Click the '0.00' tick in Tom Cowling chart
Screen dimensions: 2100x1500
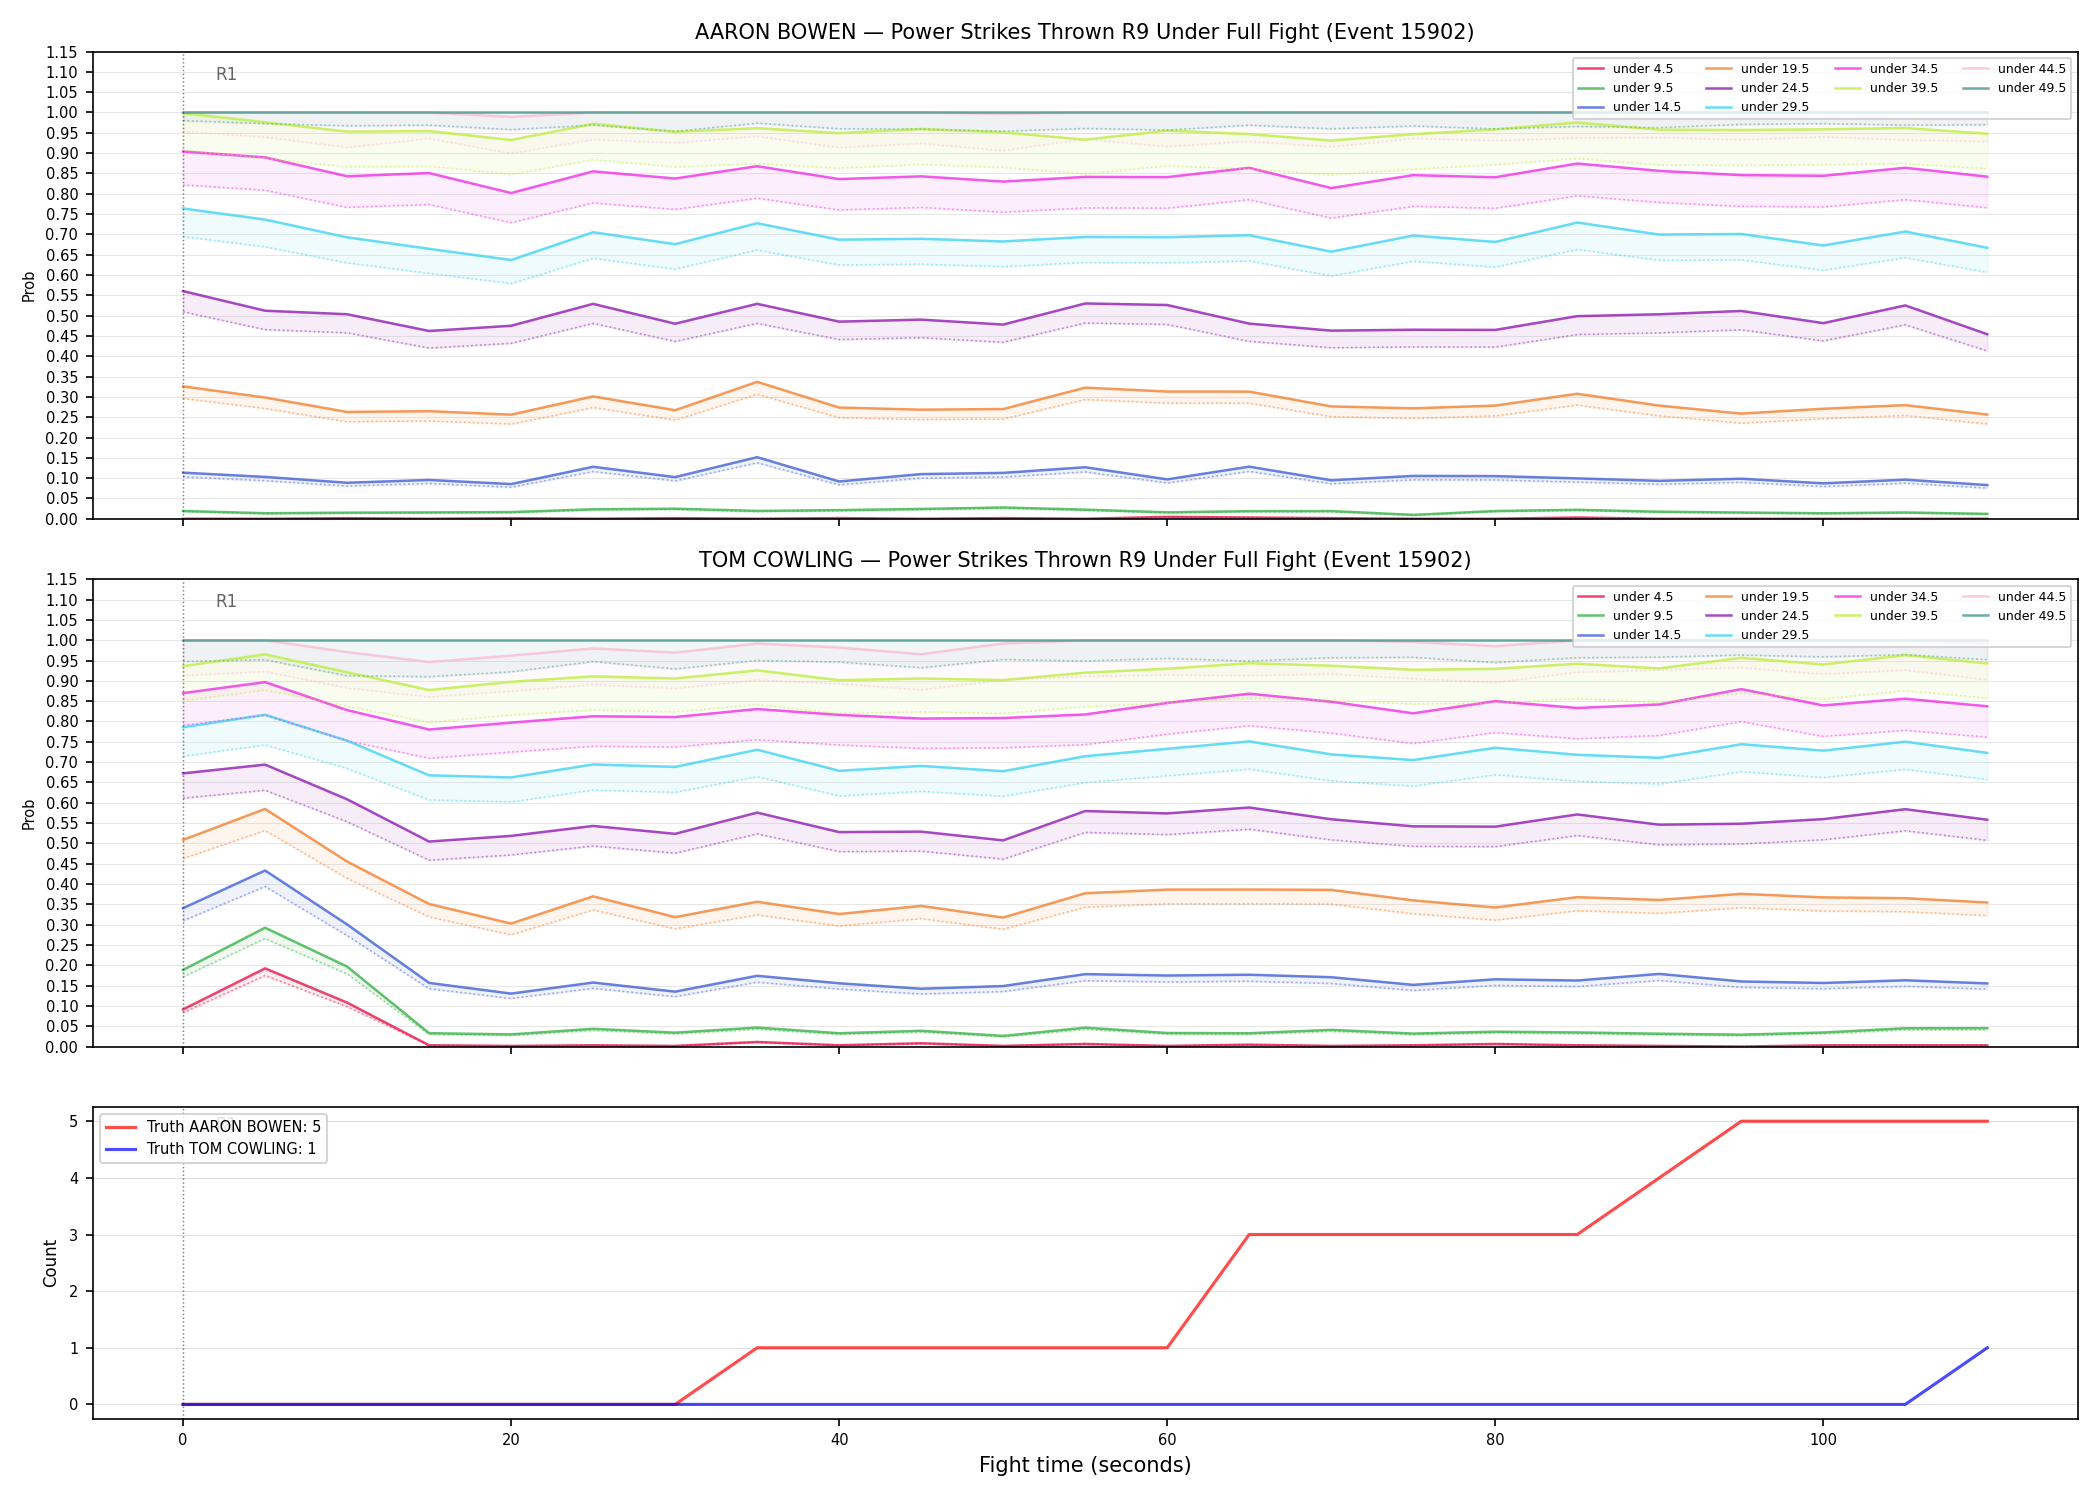(x=63, y=1047)
